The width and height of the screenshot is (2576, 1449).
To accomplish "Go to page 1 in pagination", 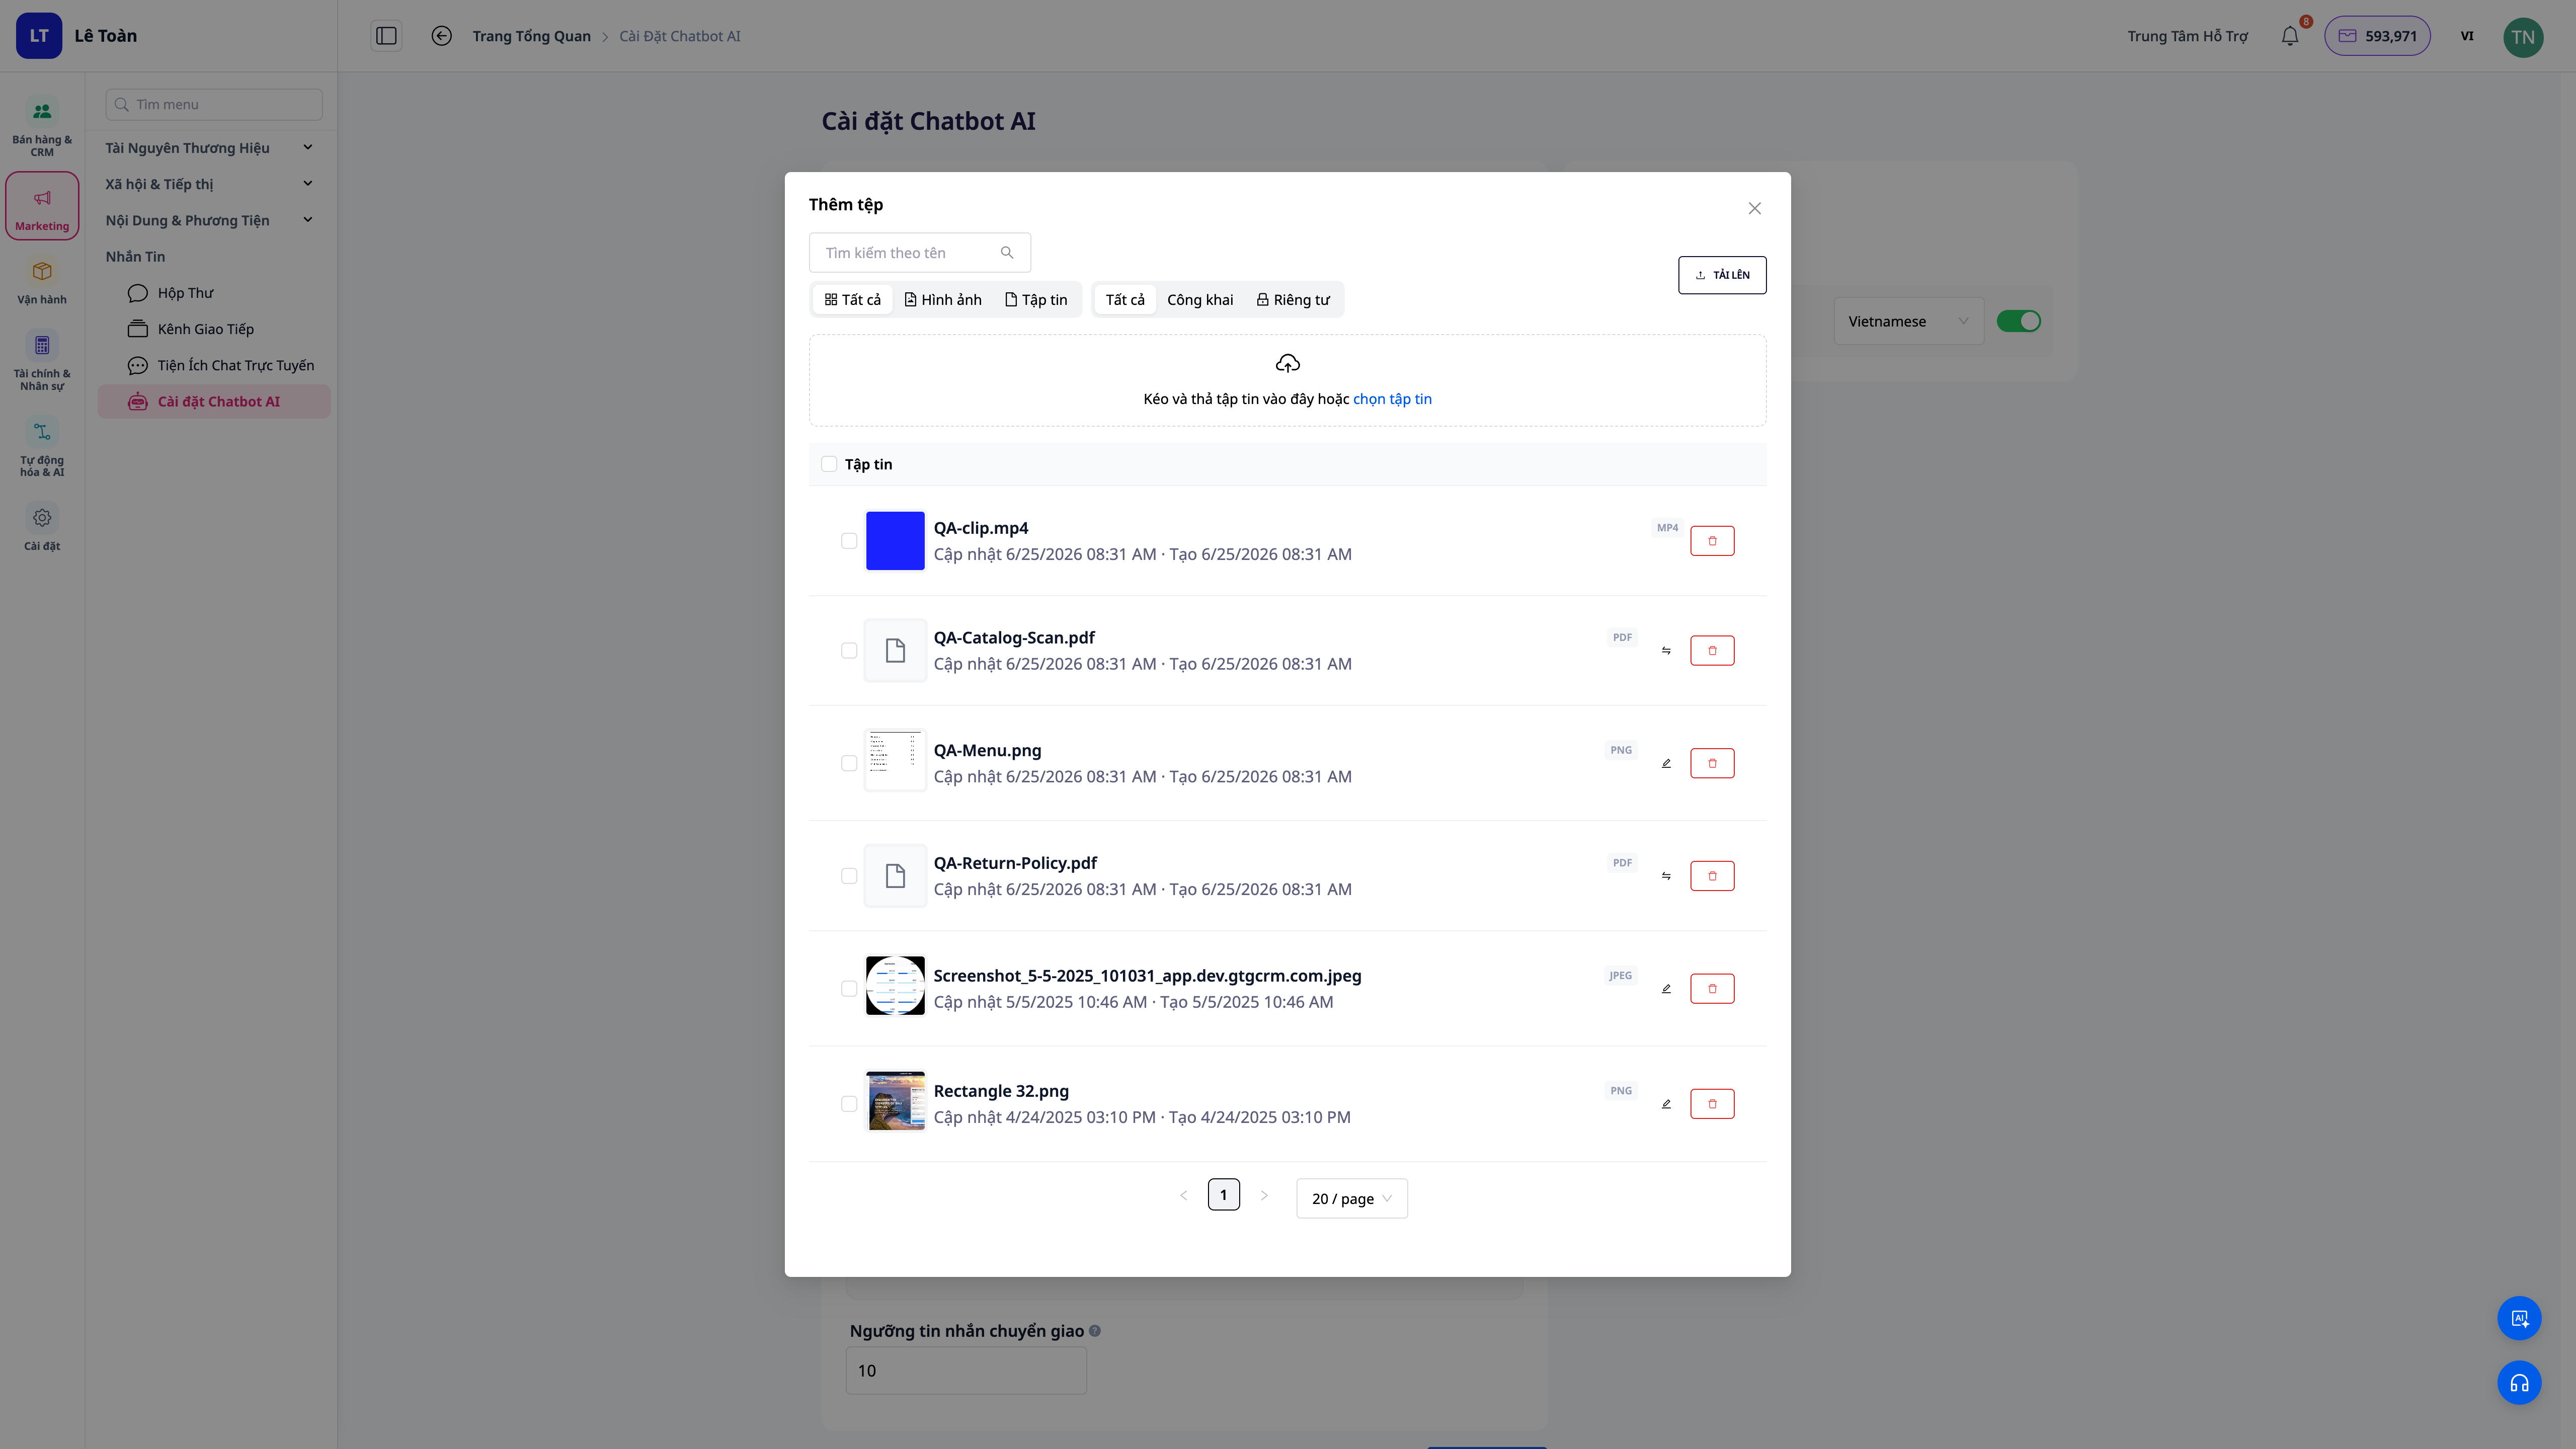I will pos(1223,1195).
